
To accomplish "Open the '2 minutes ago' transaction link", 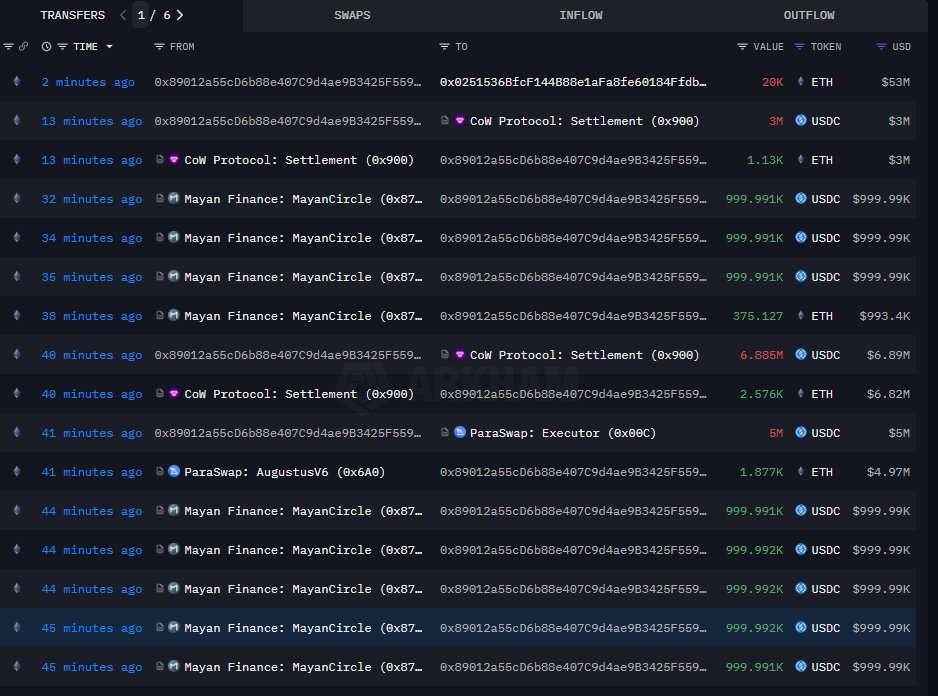I will [x=88, y=83].
